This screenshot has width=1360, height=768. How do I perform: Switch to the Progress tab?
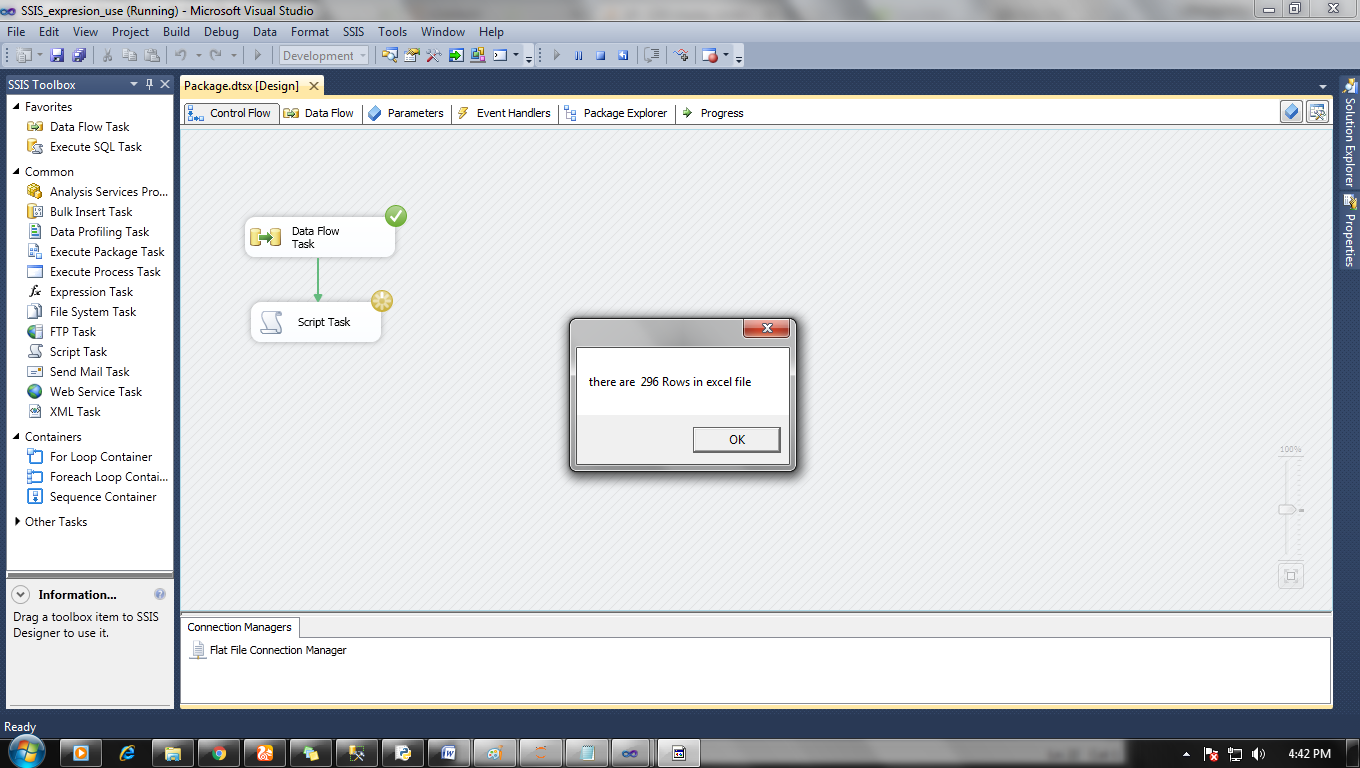pyautogui.click(x=712, y=113)
